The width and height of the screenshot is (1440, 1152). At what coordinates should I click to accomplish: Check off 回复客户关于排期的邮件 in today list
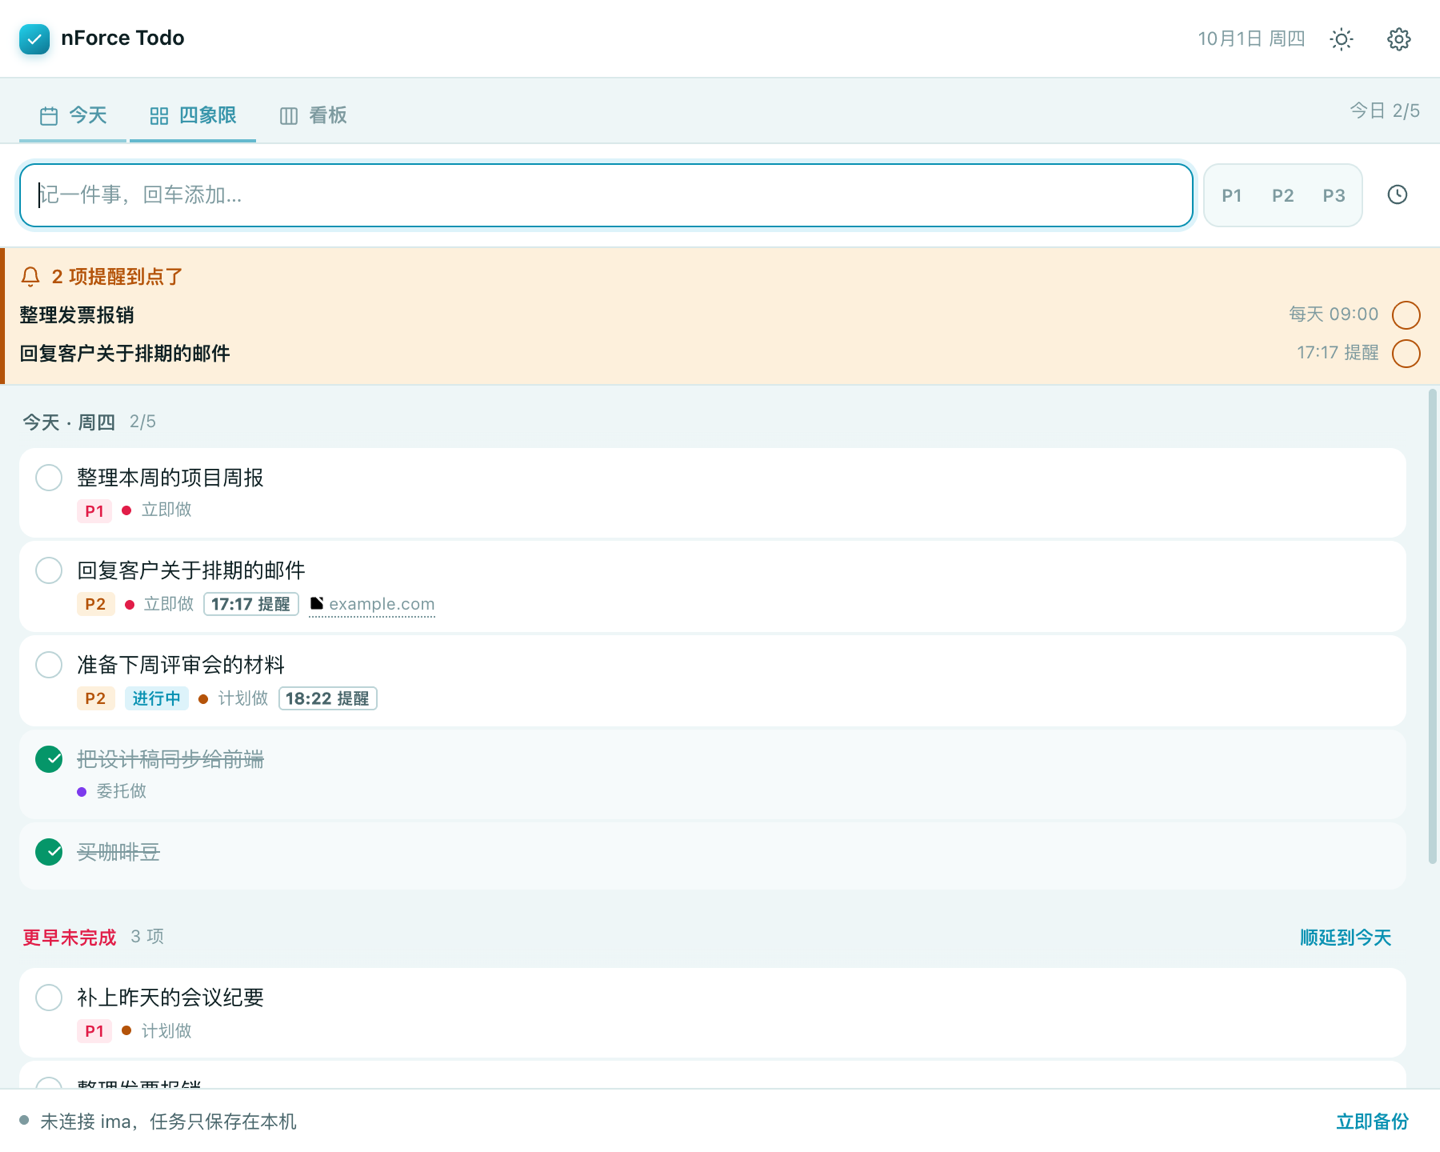click(x=49, y=570)
